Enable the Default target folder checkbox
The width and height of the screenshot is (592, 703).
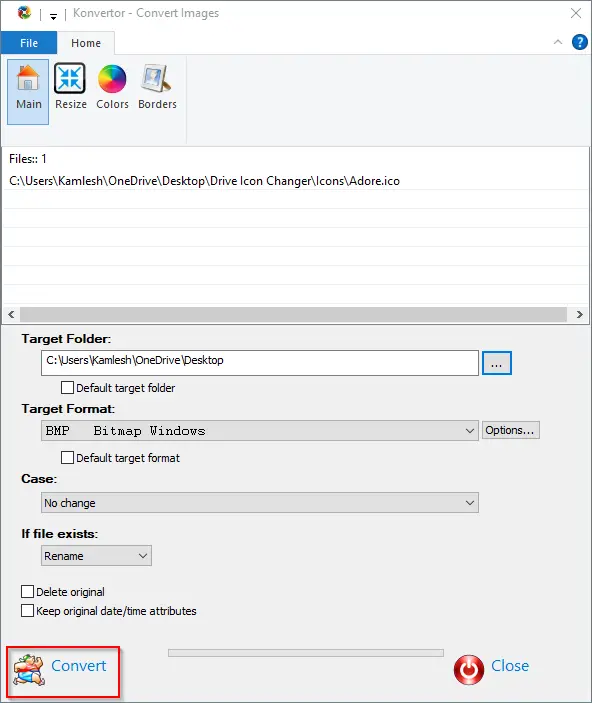click(x=67, y=387)
